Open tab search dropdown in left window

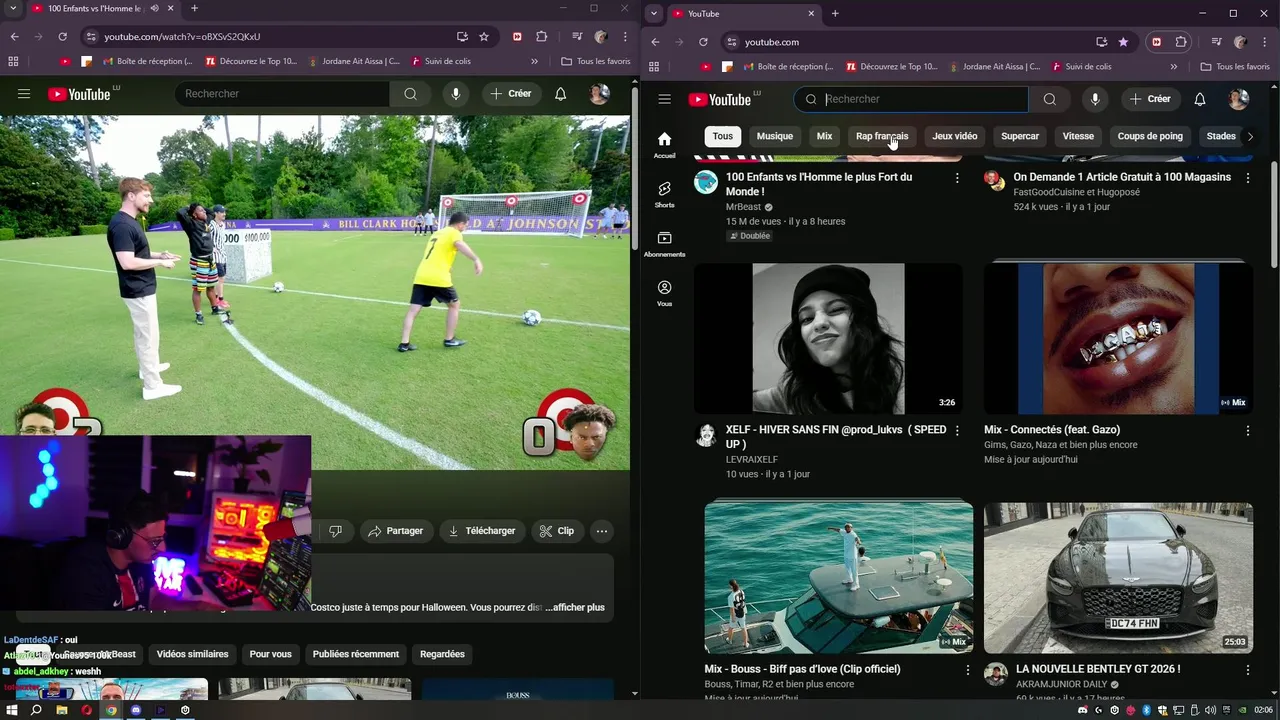pos(14,8)
